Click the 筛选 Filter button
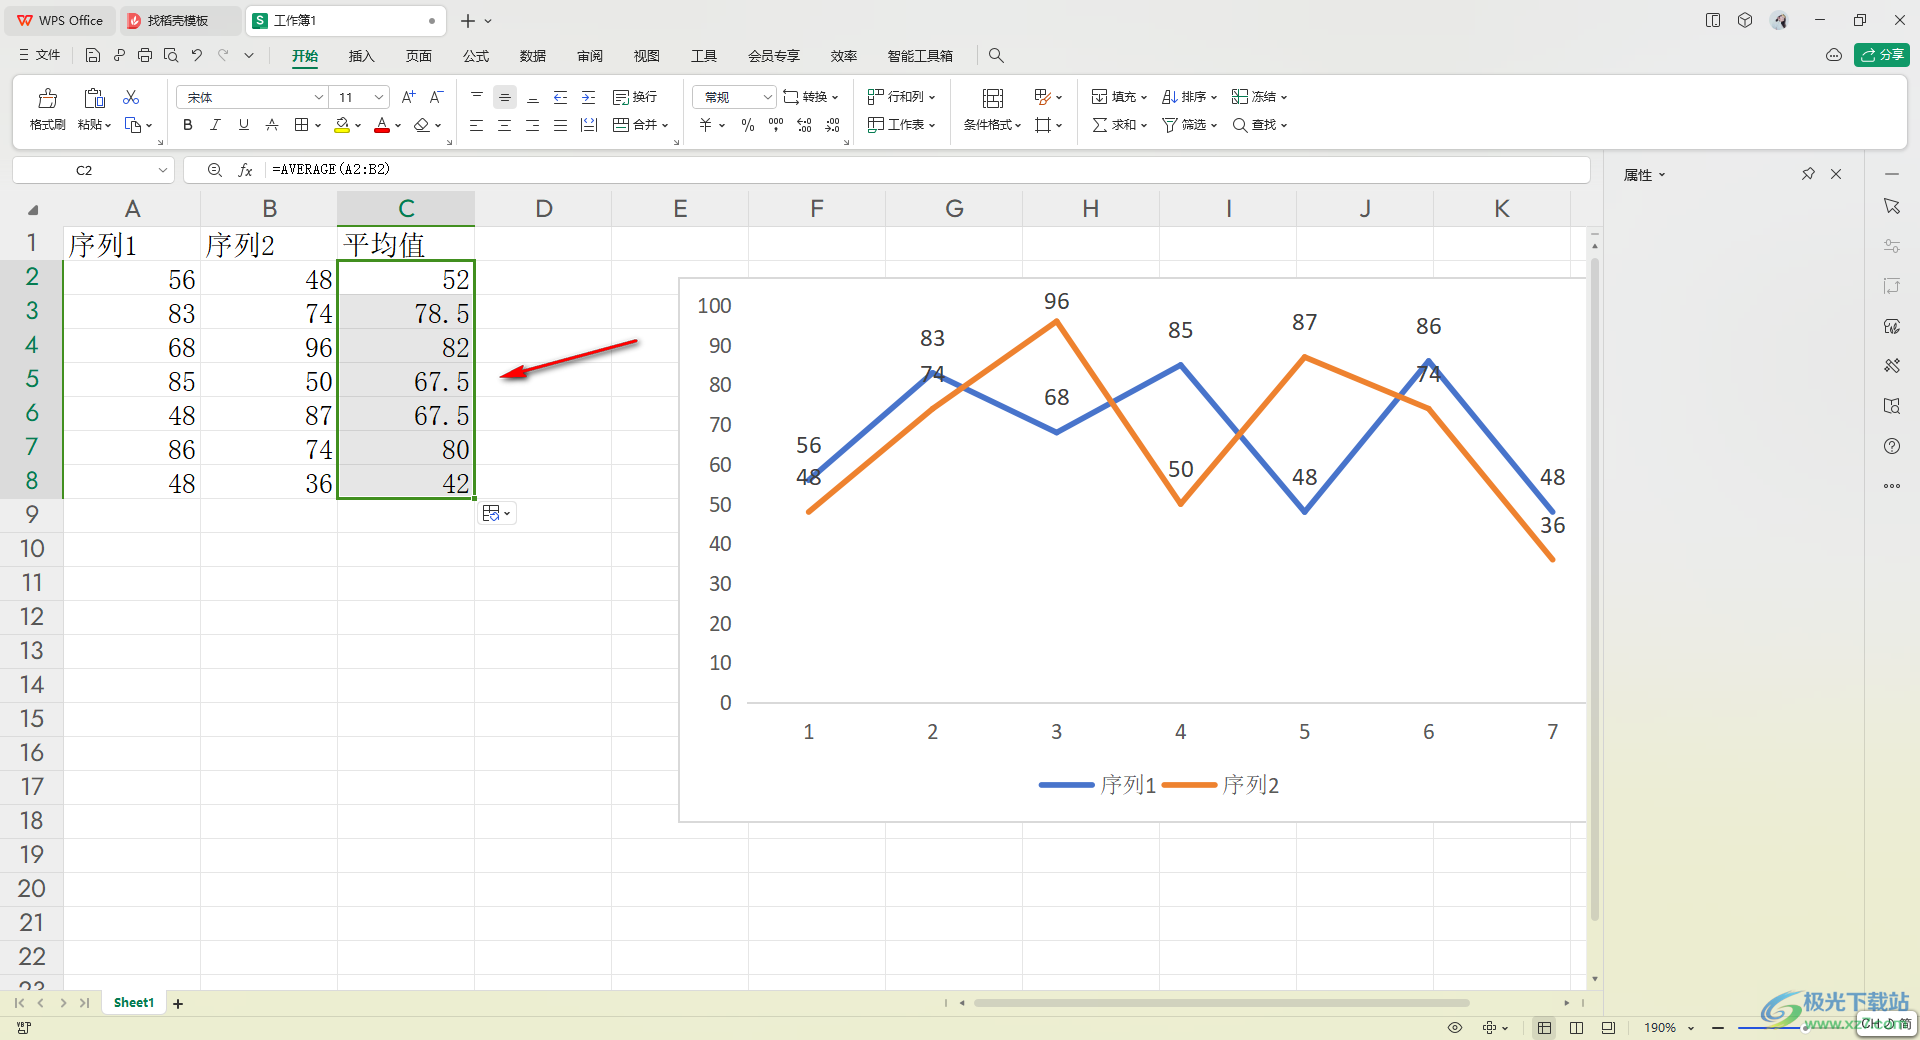Image resolution: width=1920 pixels, height=1040 pixels. [1189, 125]
